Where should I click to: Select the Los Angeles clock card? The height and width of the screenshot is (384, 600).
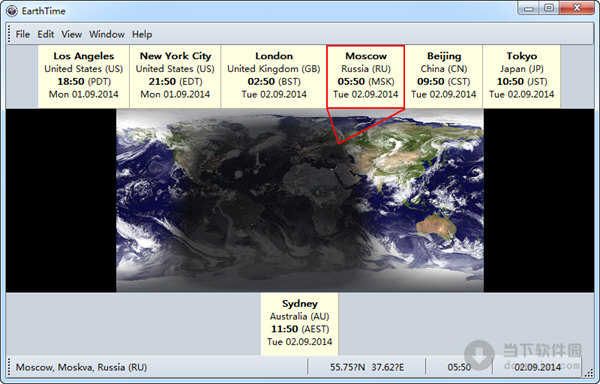(x=84, y=76)
